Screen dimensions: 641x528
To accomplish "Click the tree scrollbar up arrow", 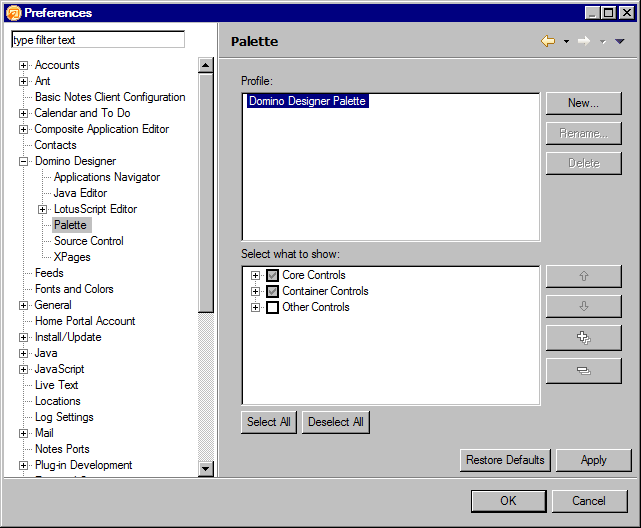I will (206, 65).
